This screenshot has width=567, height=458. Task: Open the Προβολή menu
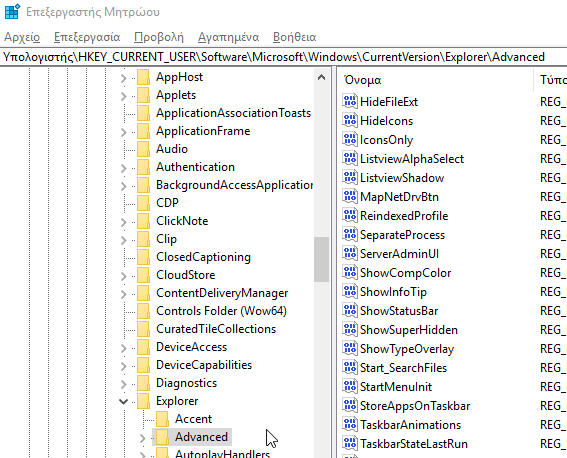159,37
